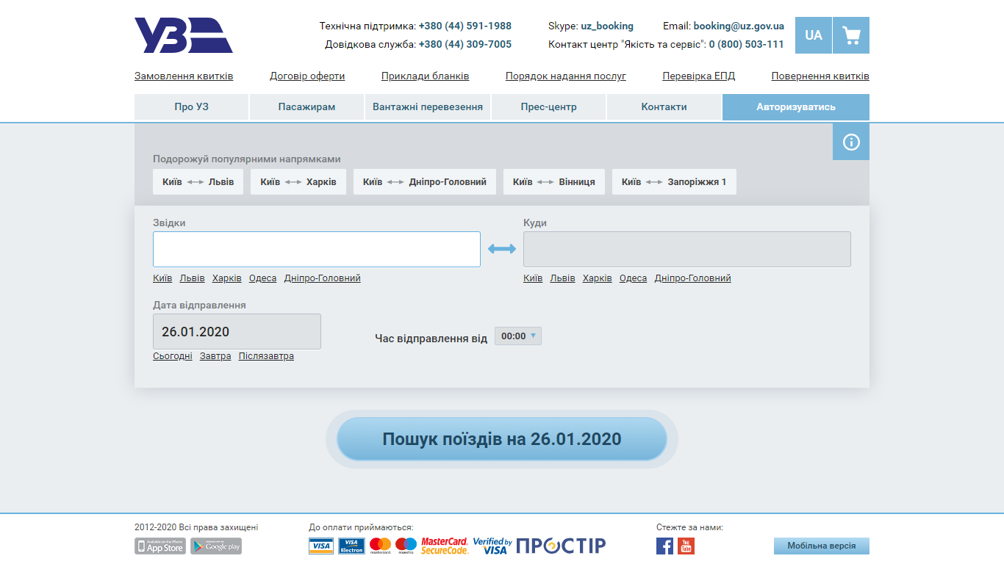Choose Київ under the Куди field
The height and width of the screenshot is (564, 1004).
click(x=533, y=278)
